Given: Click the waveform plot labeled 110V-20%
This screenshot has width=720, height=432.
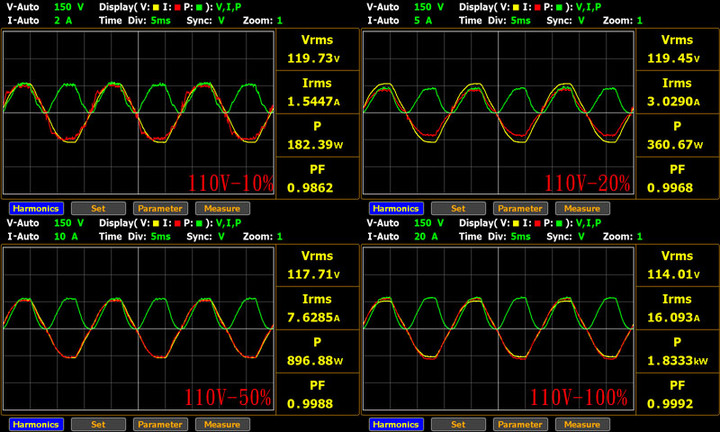Looking at the screenshot, I should pos(498,112).
